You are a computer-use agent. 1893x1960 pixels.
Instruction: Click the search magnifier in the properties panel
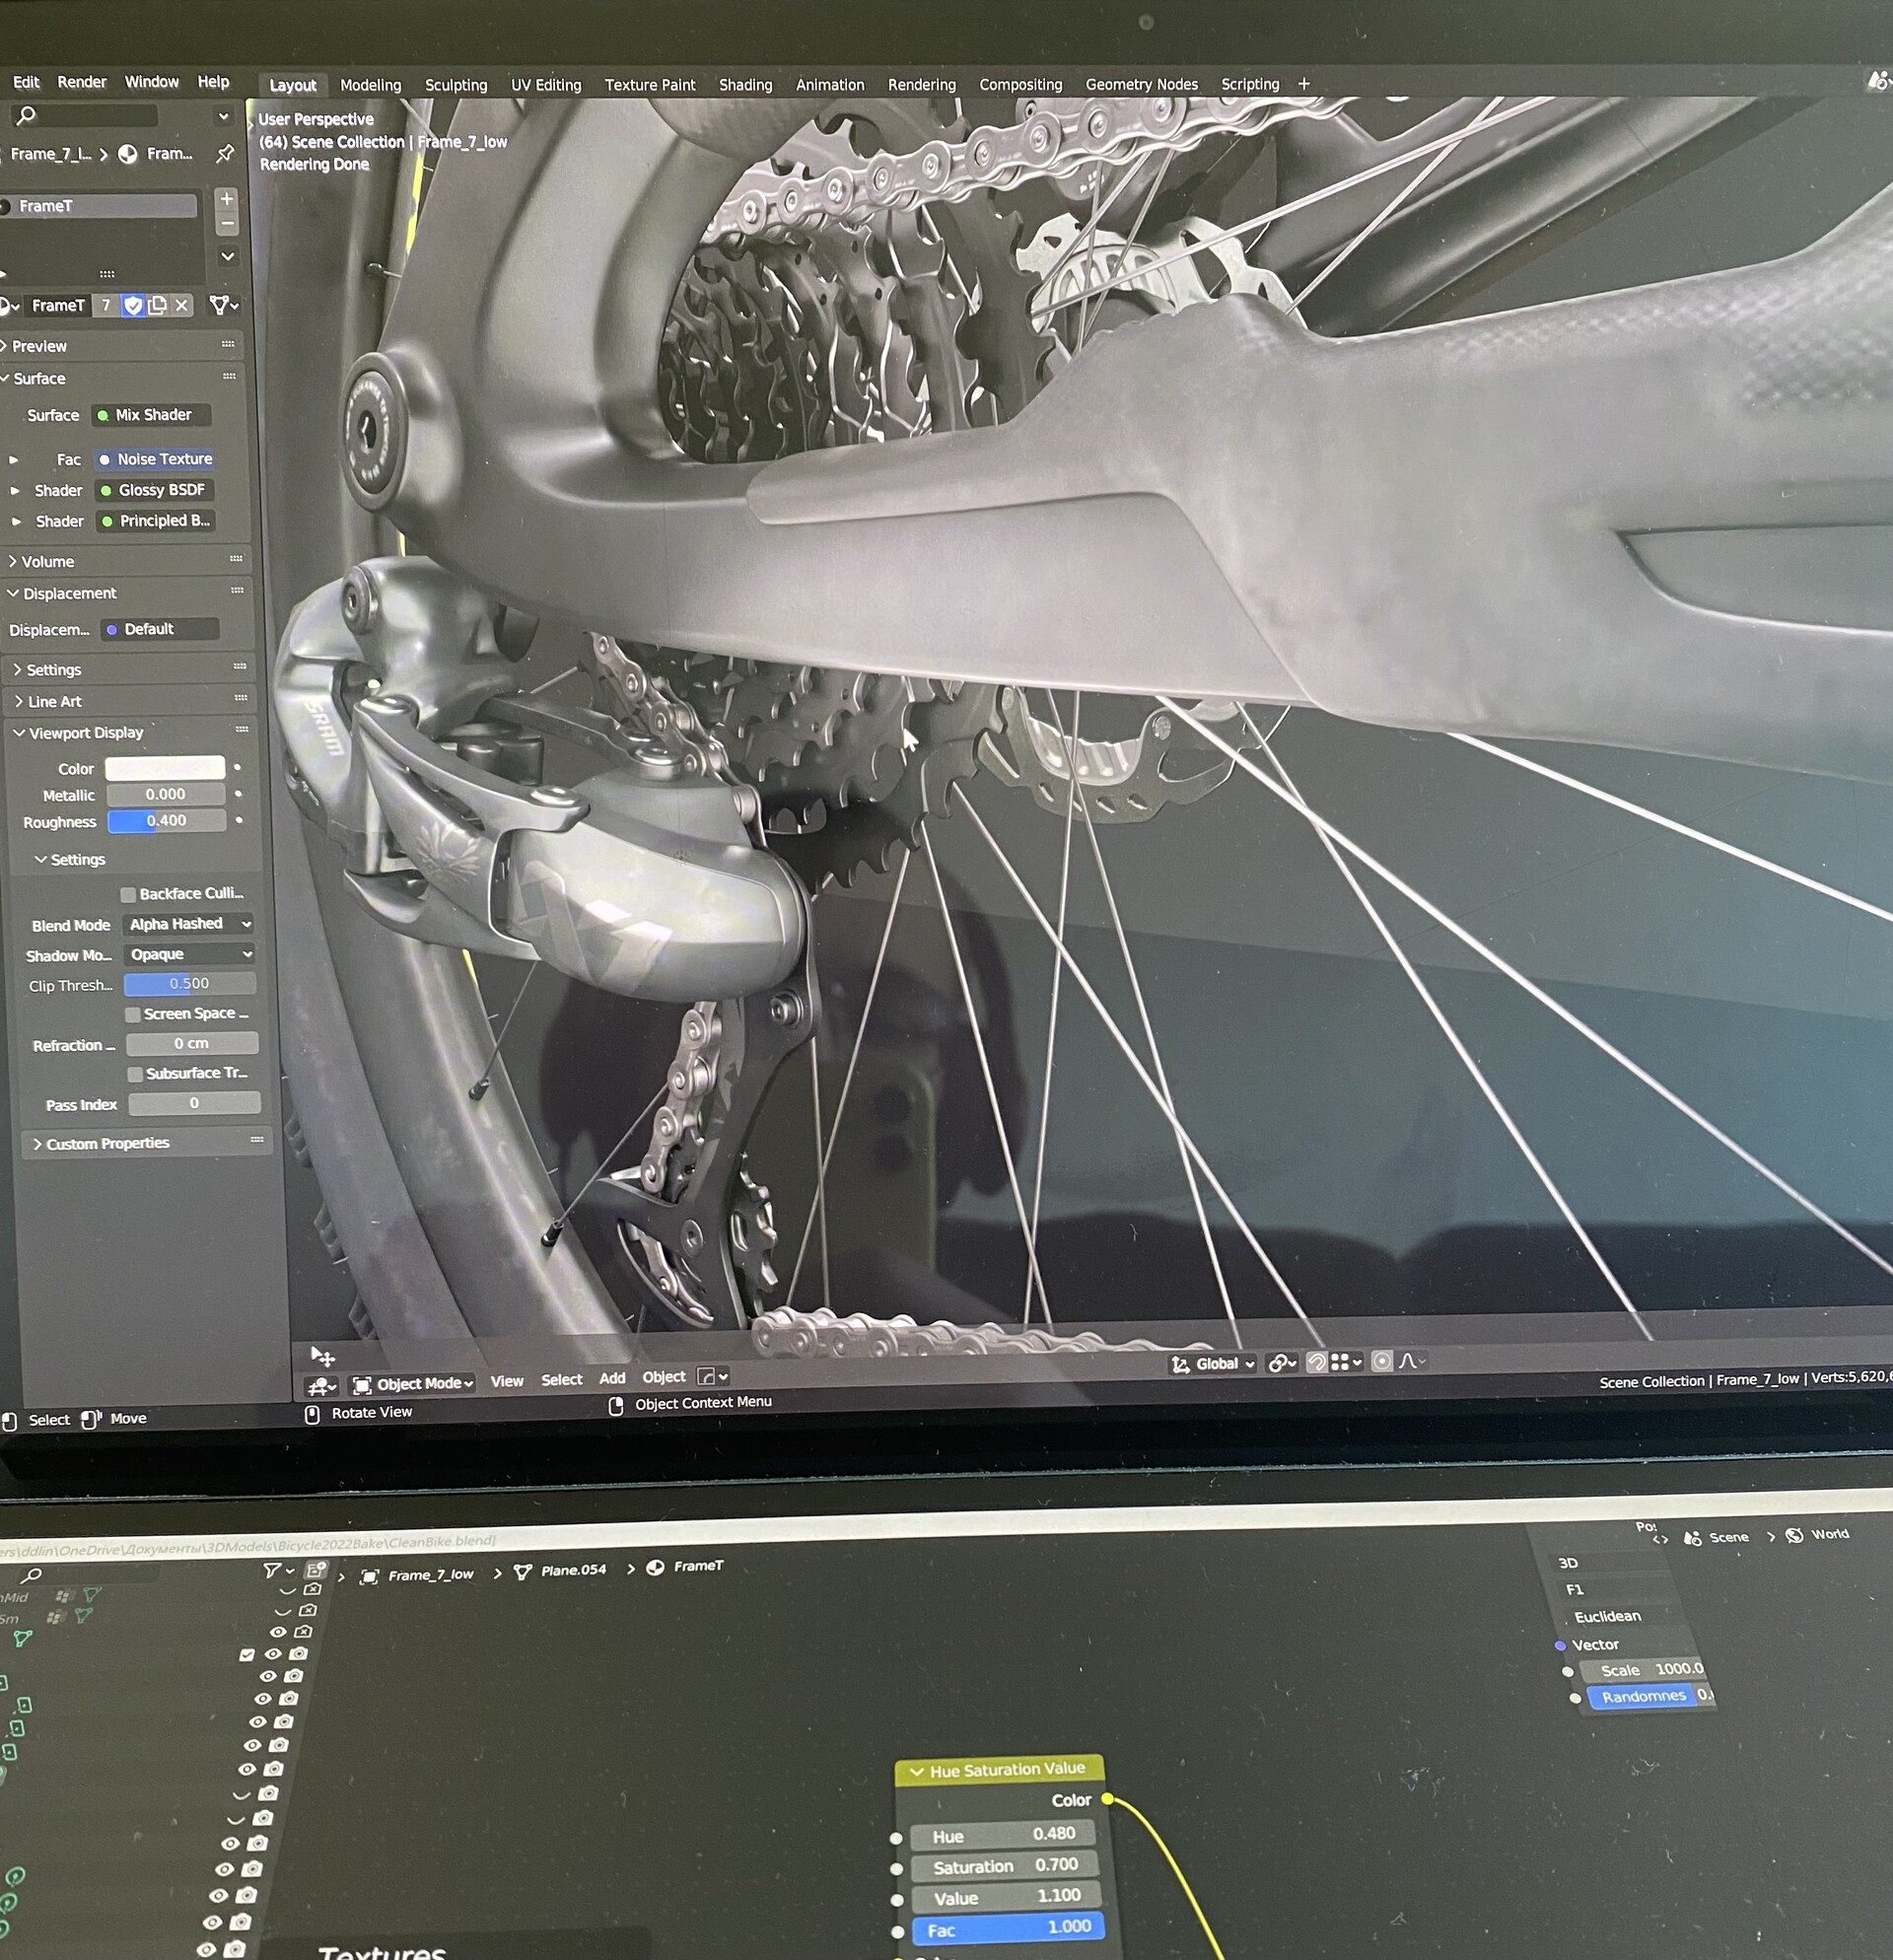[x=25, y=116]
